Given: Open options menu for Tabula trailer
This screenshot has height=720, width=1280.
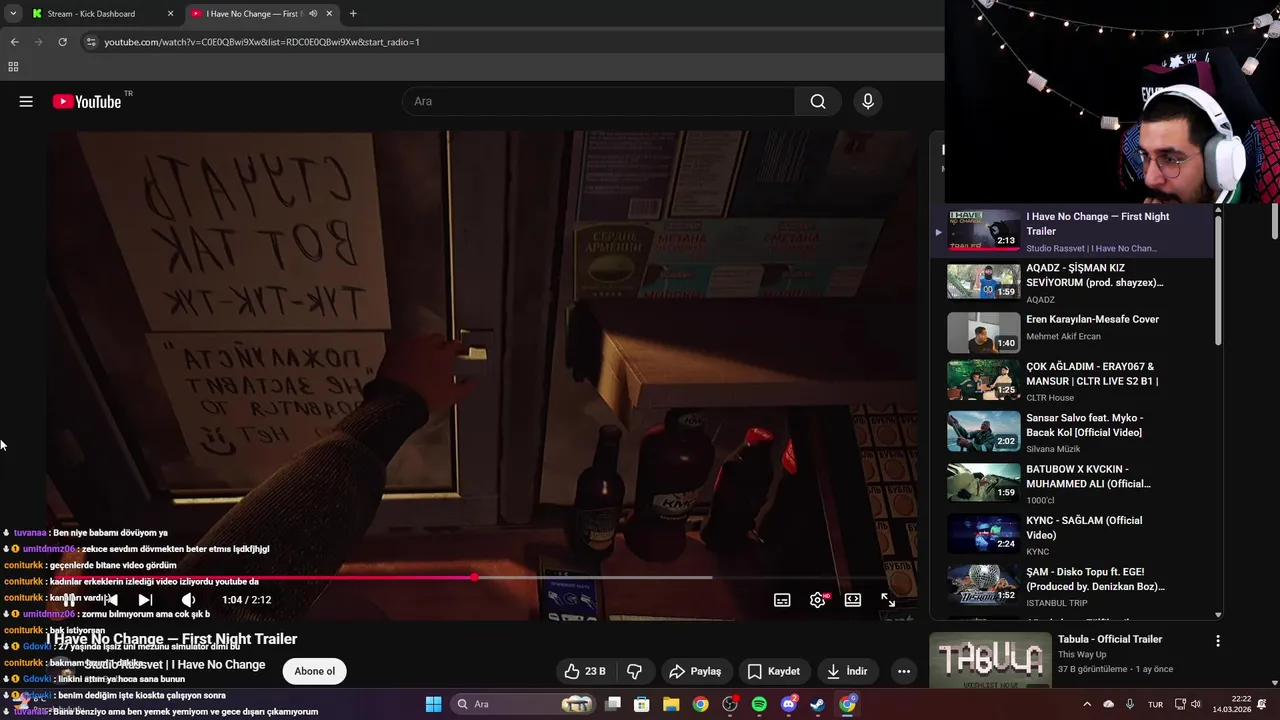Looking at the screenshot, I should 1217,640.
